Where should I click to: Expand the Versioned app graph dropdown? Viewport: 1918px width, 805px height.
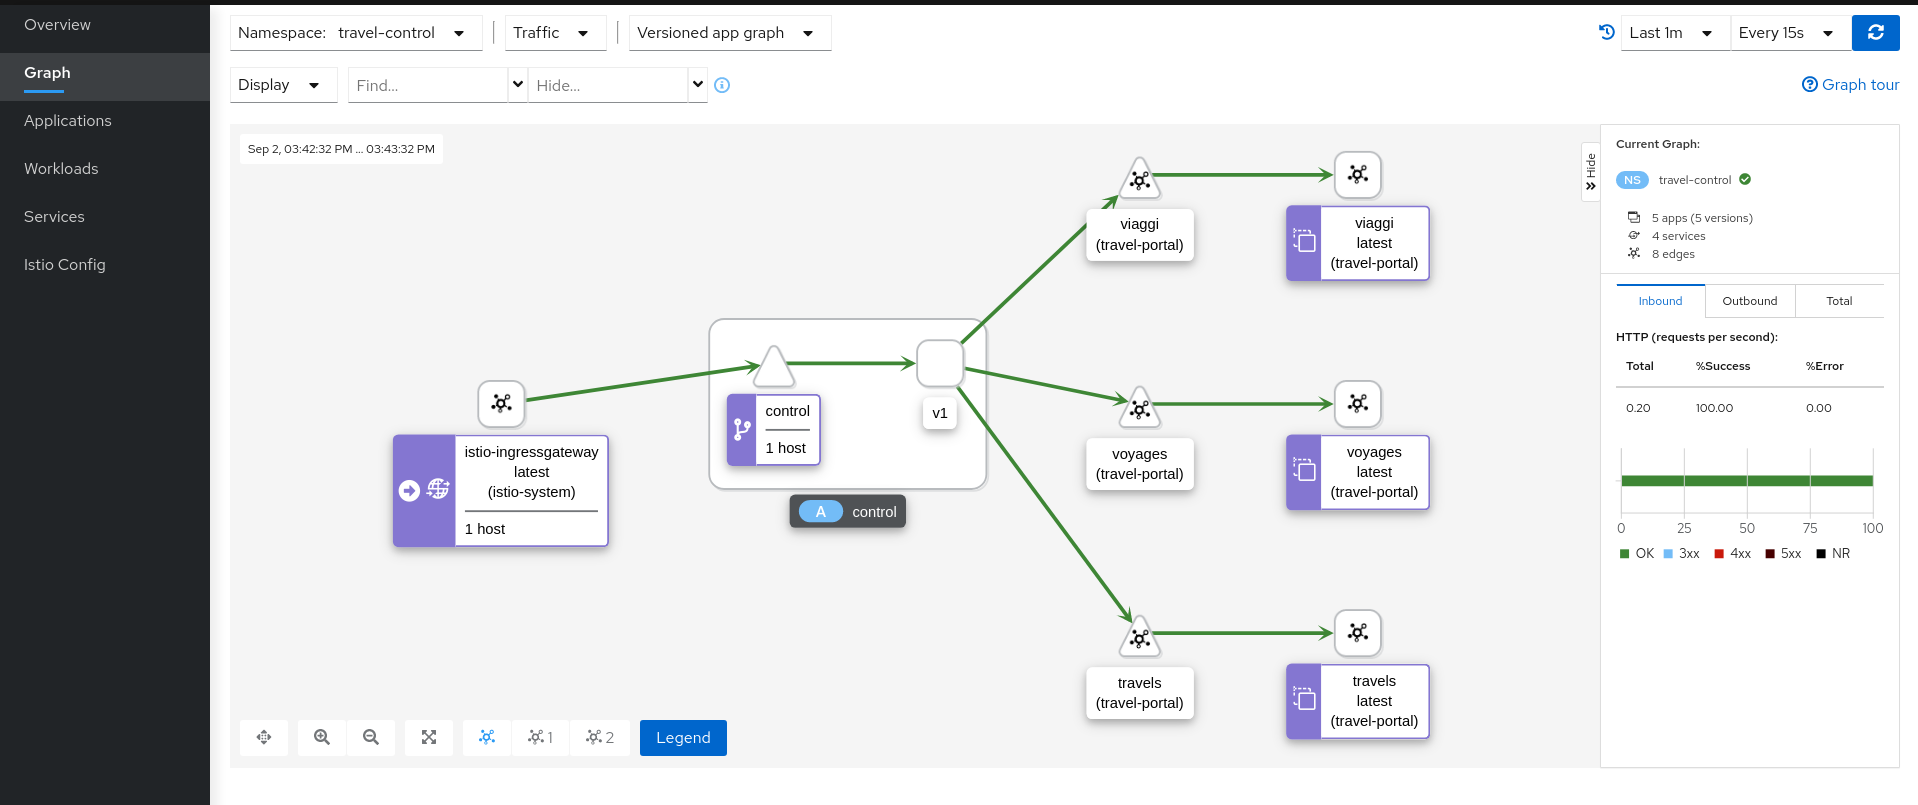729,33
